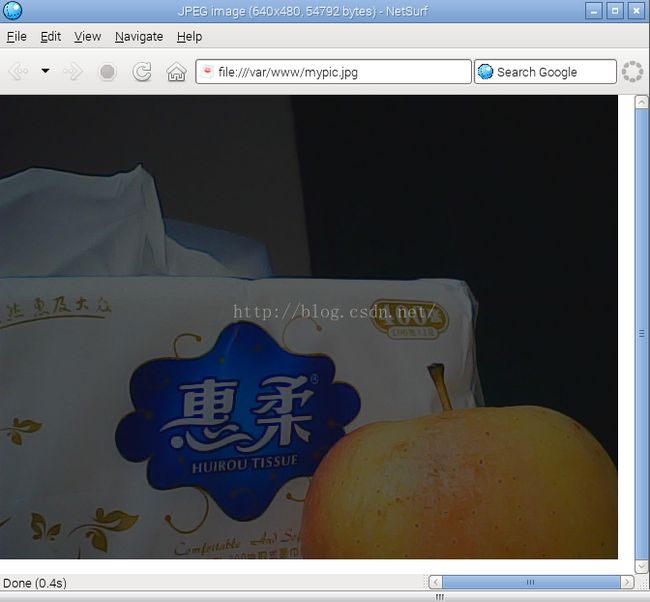Click the NetSurf globe icon in the title bar
Image resolution: width=650 pixels, height=602 pixels.
pyautogui.click(x=12, y=11)
